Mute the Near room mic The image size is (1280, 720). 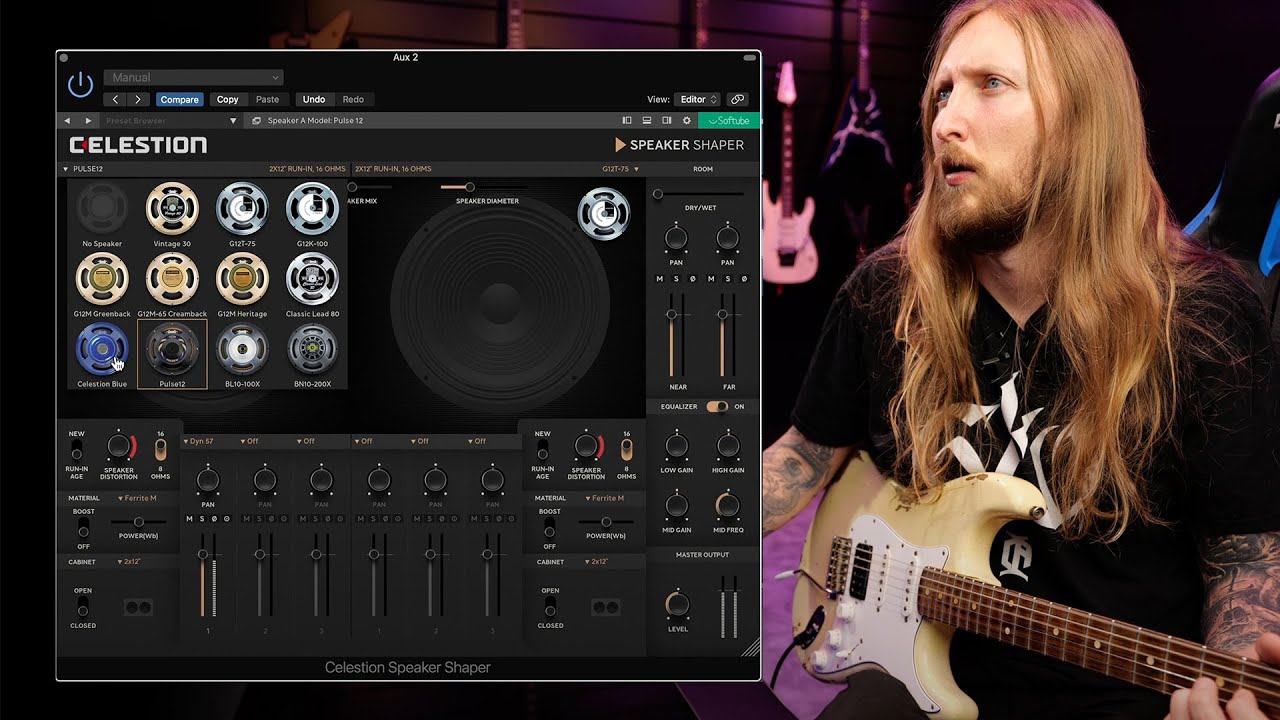coord(659,279)
